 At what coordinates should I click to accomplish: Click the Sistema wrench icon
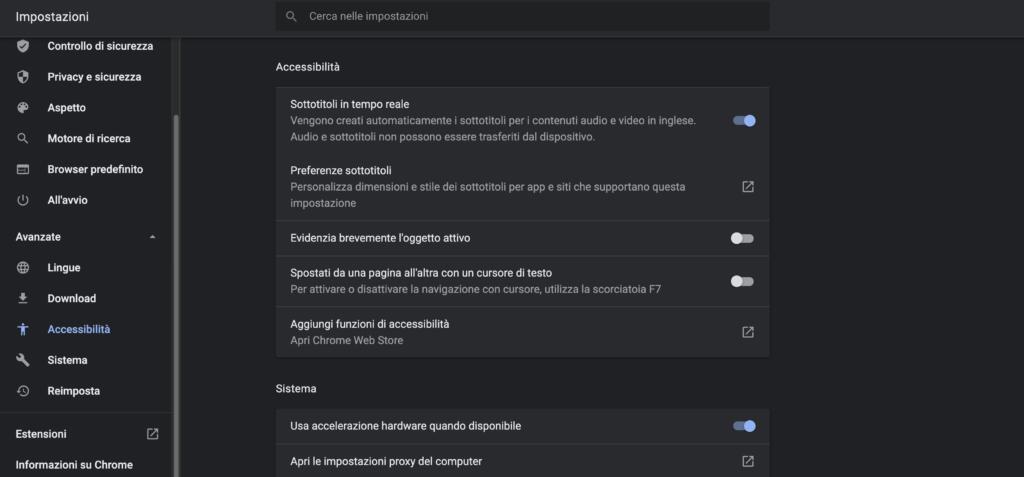23,360
